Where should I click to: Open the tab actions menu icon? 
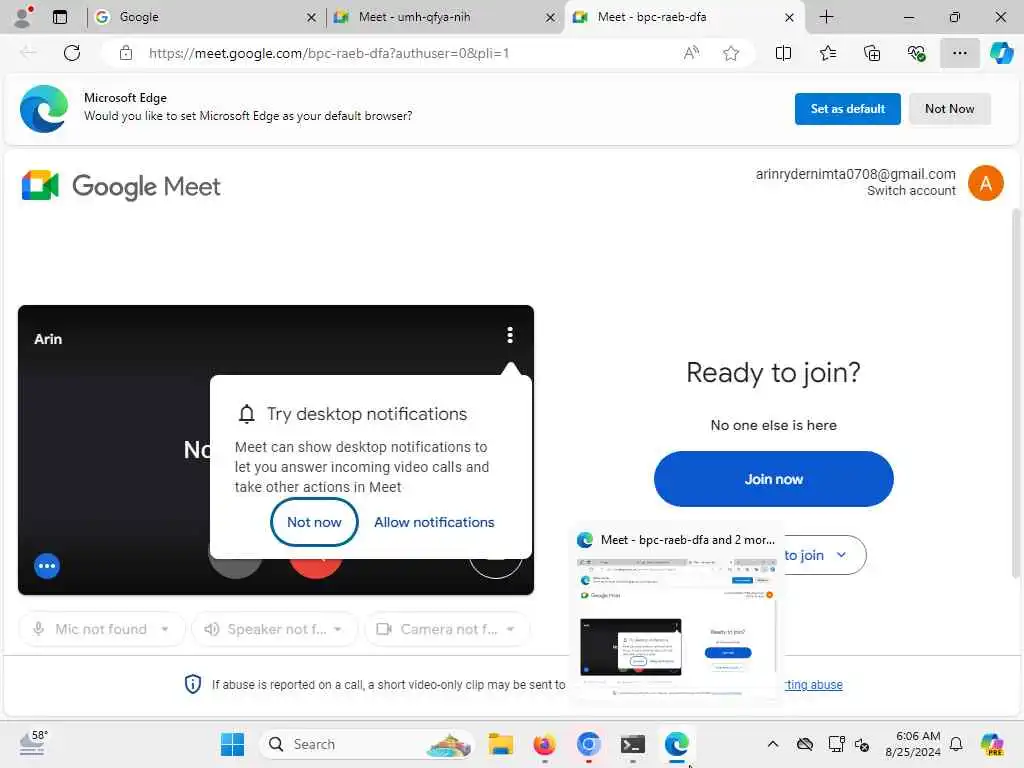coord(59,17)
